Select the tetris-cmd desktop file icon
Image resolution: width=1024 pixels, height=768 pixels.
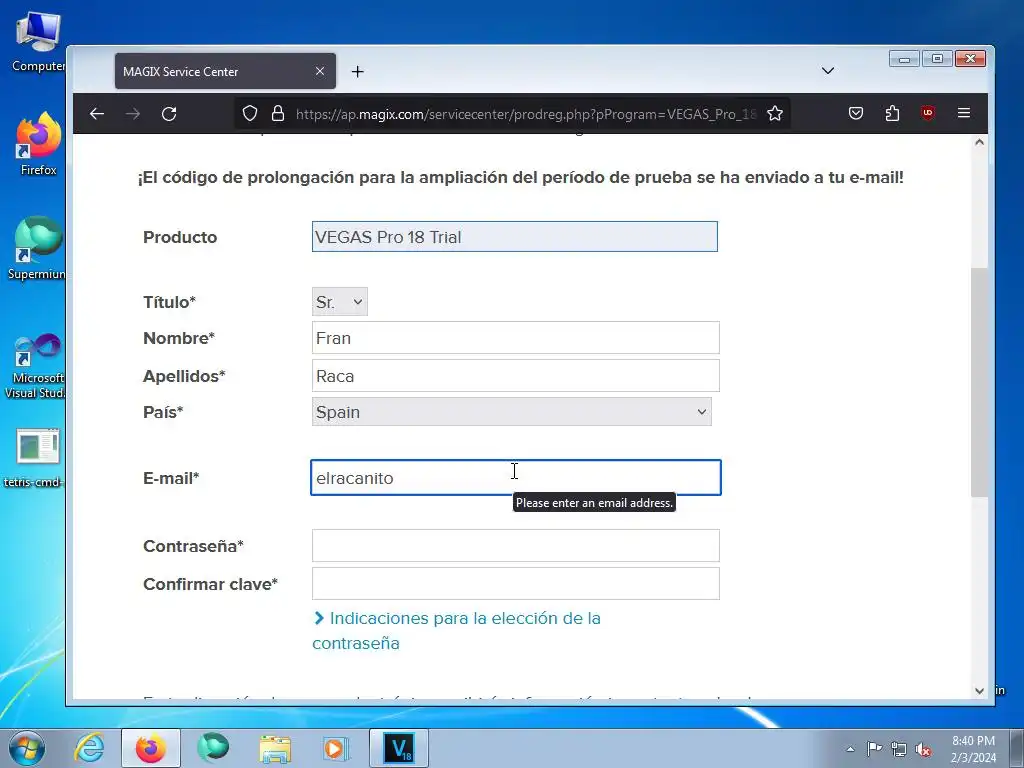click(34, 458)
